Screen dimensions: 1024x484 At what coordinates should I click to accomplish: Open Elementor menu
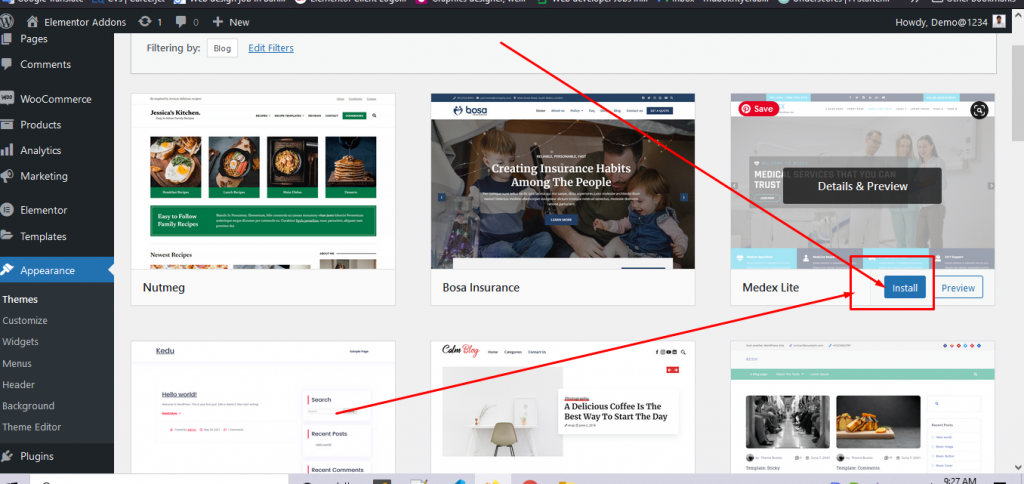(44, 210)
